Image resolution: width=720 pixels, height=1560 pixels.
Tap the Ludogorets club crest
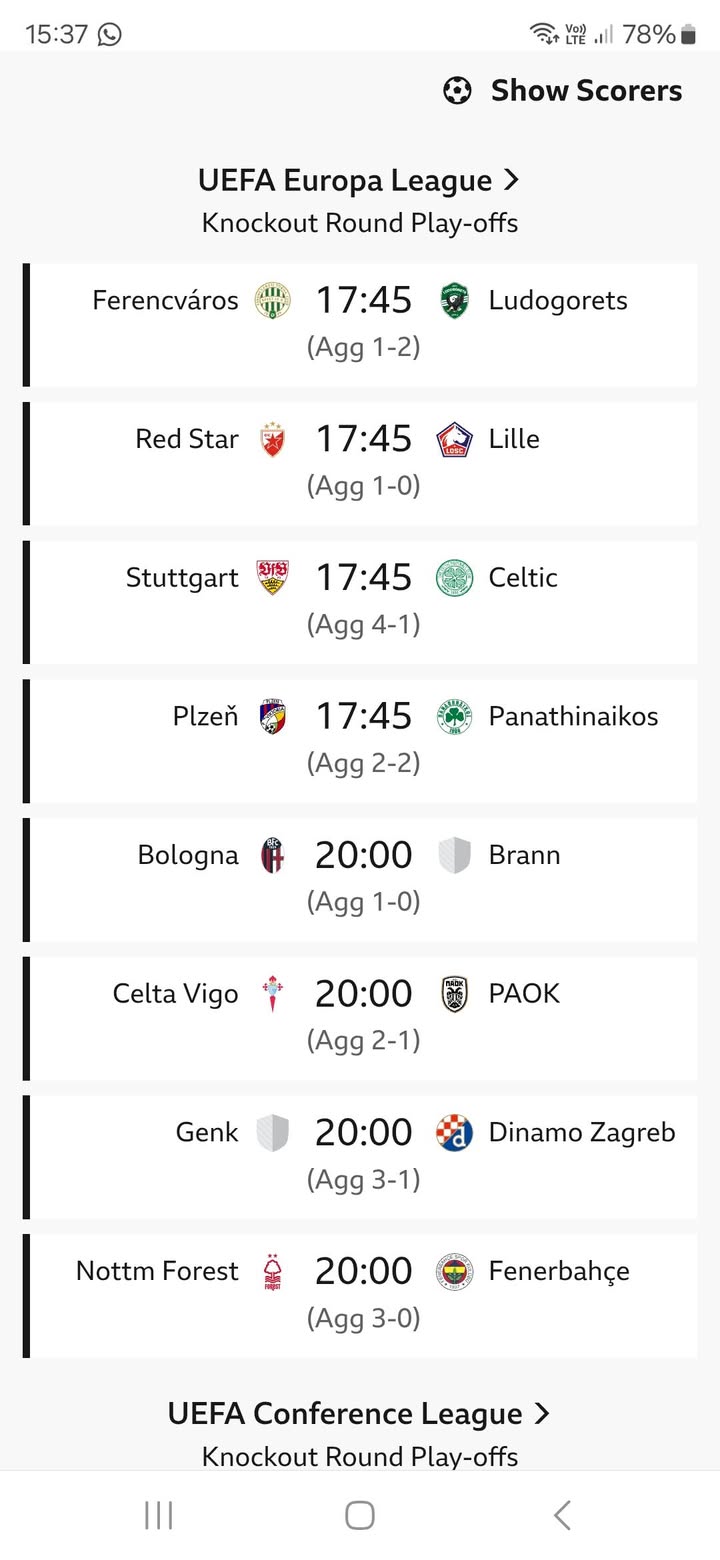coord(455,300)
